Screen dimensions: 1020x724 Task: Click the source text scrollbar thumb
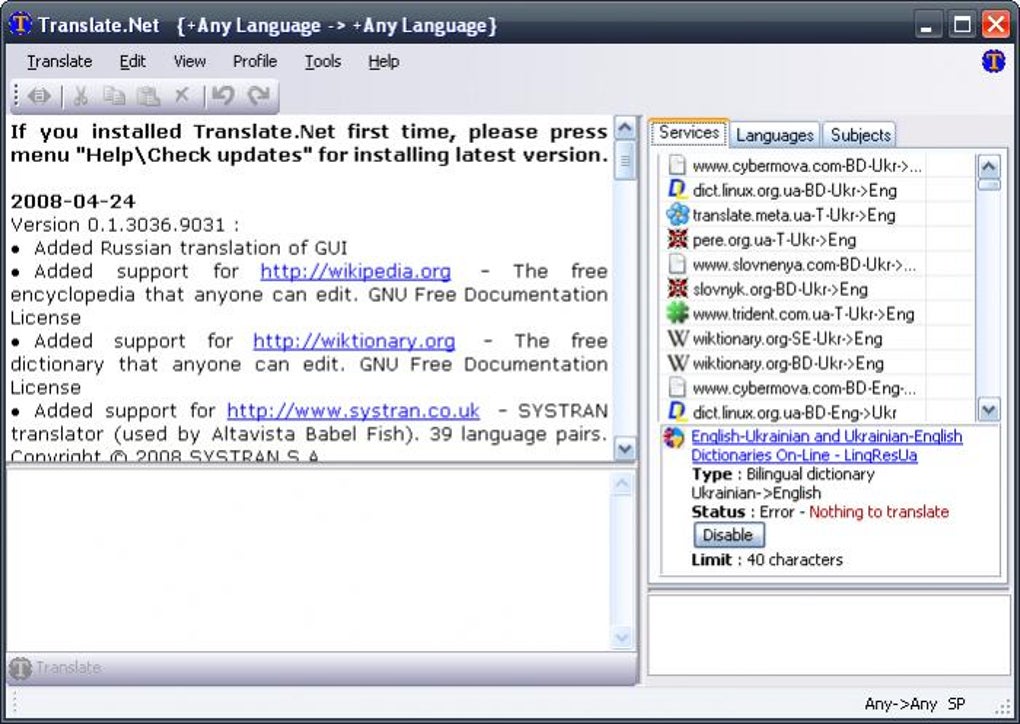(625, 160)
